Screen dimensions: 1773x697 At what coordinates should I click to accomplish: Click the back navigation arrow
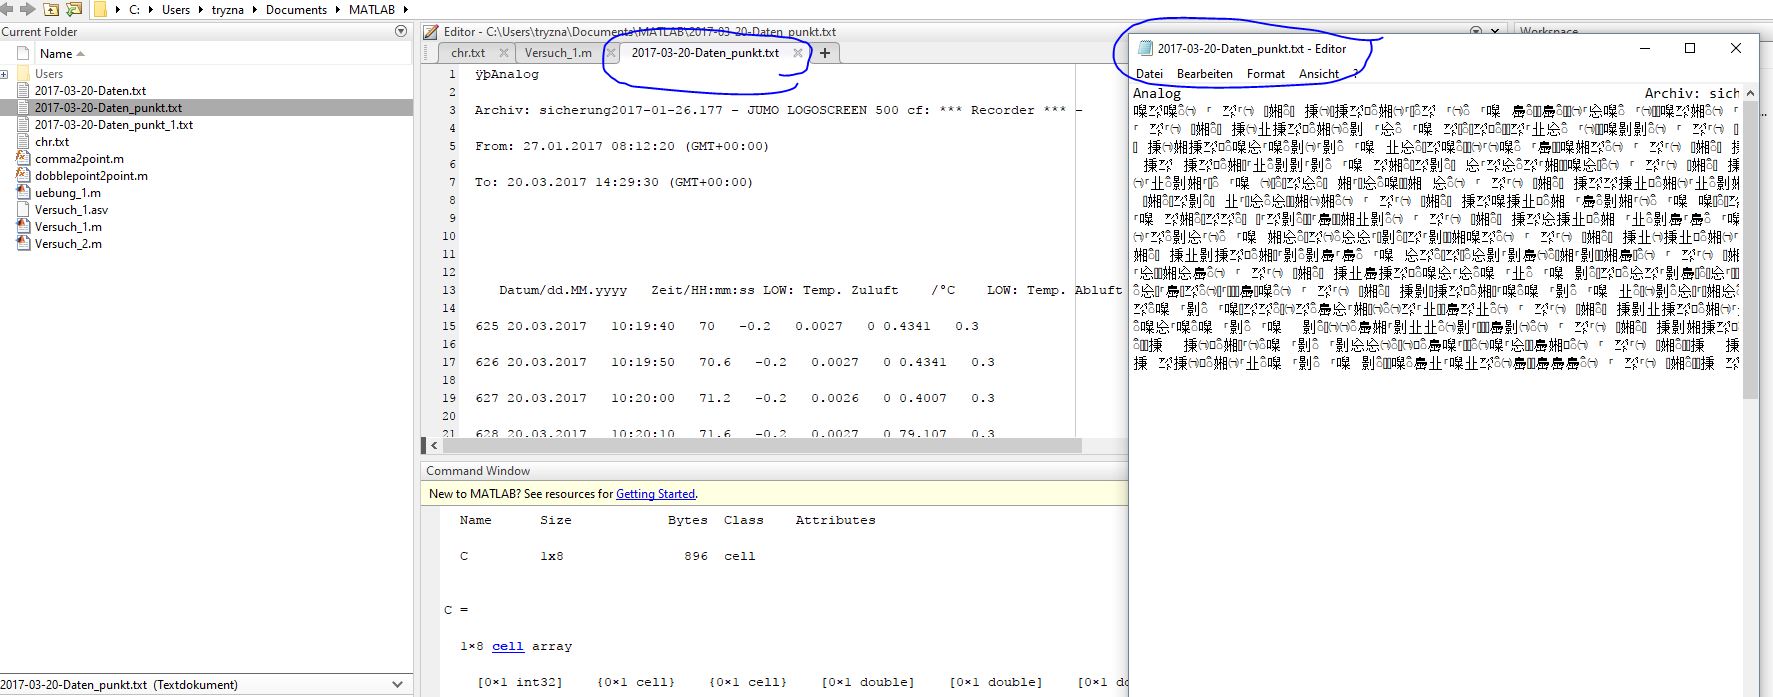[7, 9]
